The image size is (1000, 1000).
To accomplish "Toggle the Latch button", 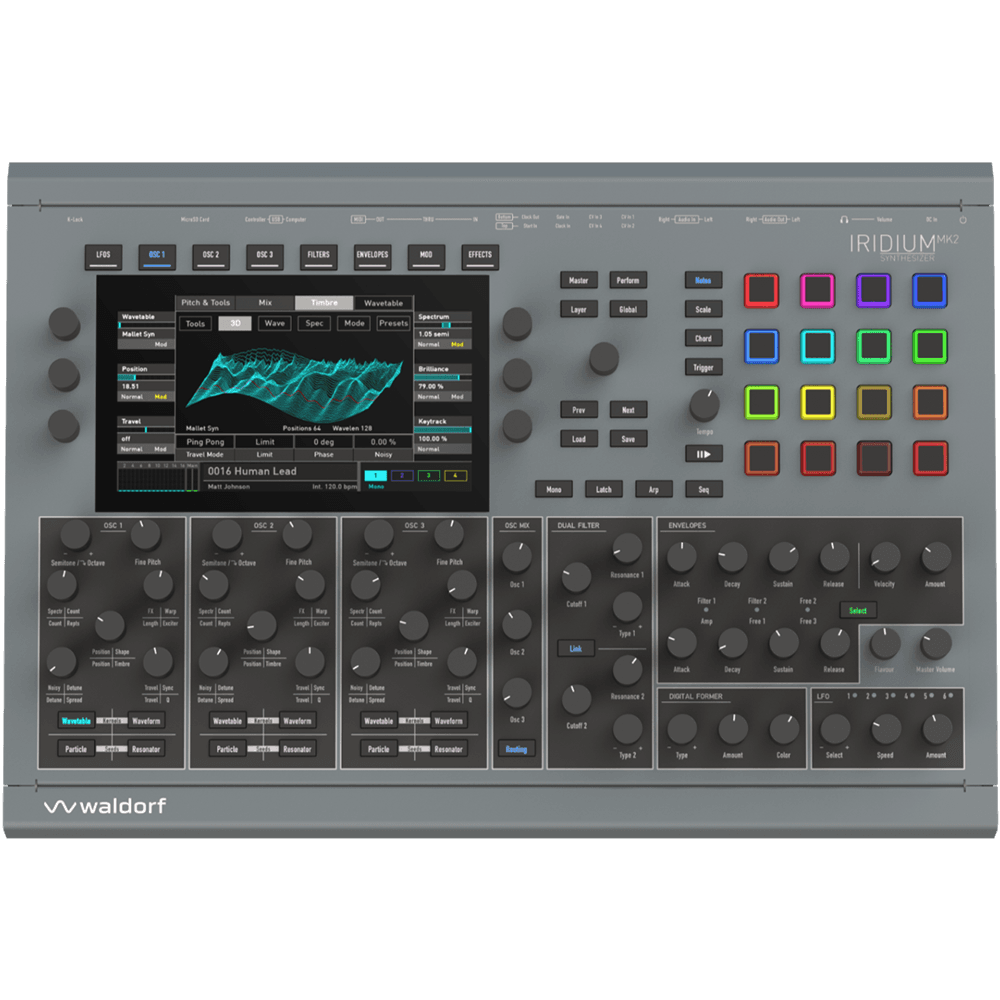I will (x=603, y=489).
